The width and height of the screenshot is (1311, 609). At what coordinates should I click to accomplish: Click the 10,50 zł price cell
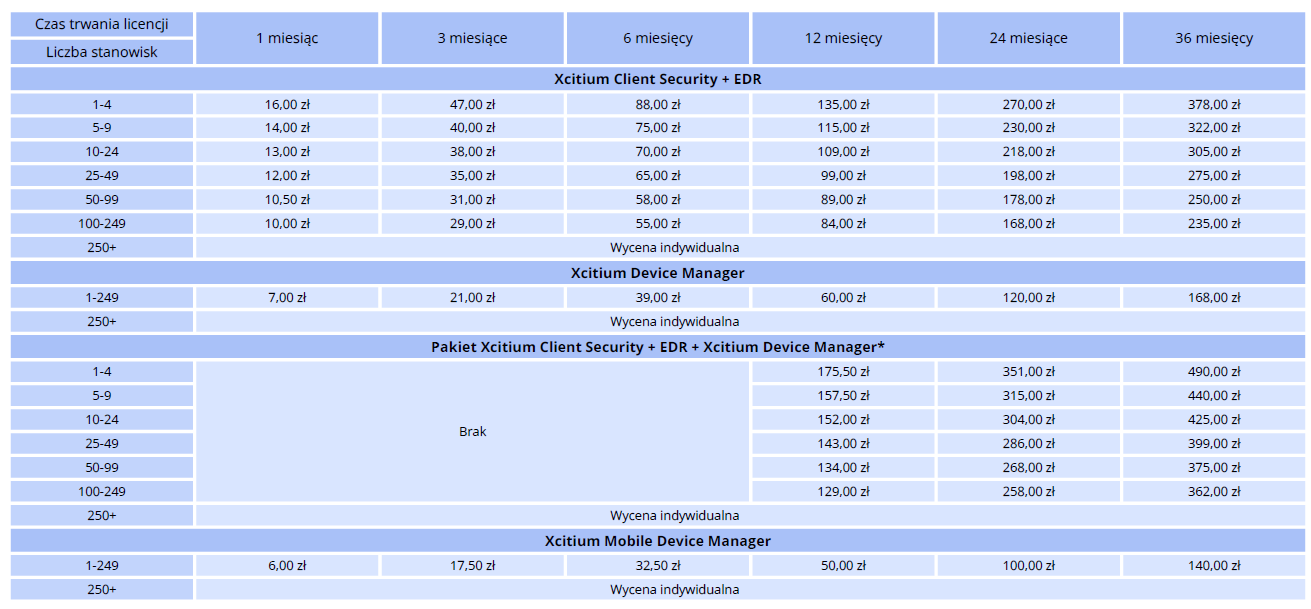tap(287, 200)
